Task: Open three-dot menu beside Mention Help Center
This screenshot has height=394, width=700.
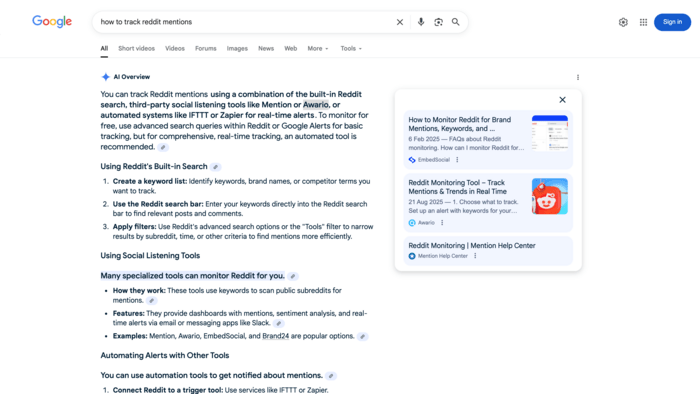Action: pos(475,256)
